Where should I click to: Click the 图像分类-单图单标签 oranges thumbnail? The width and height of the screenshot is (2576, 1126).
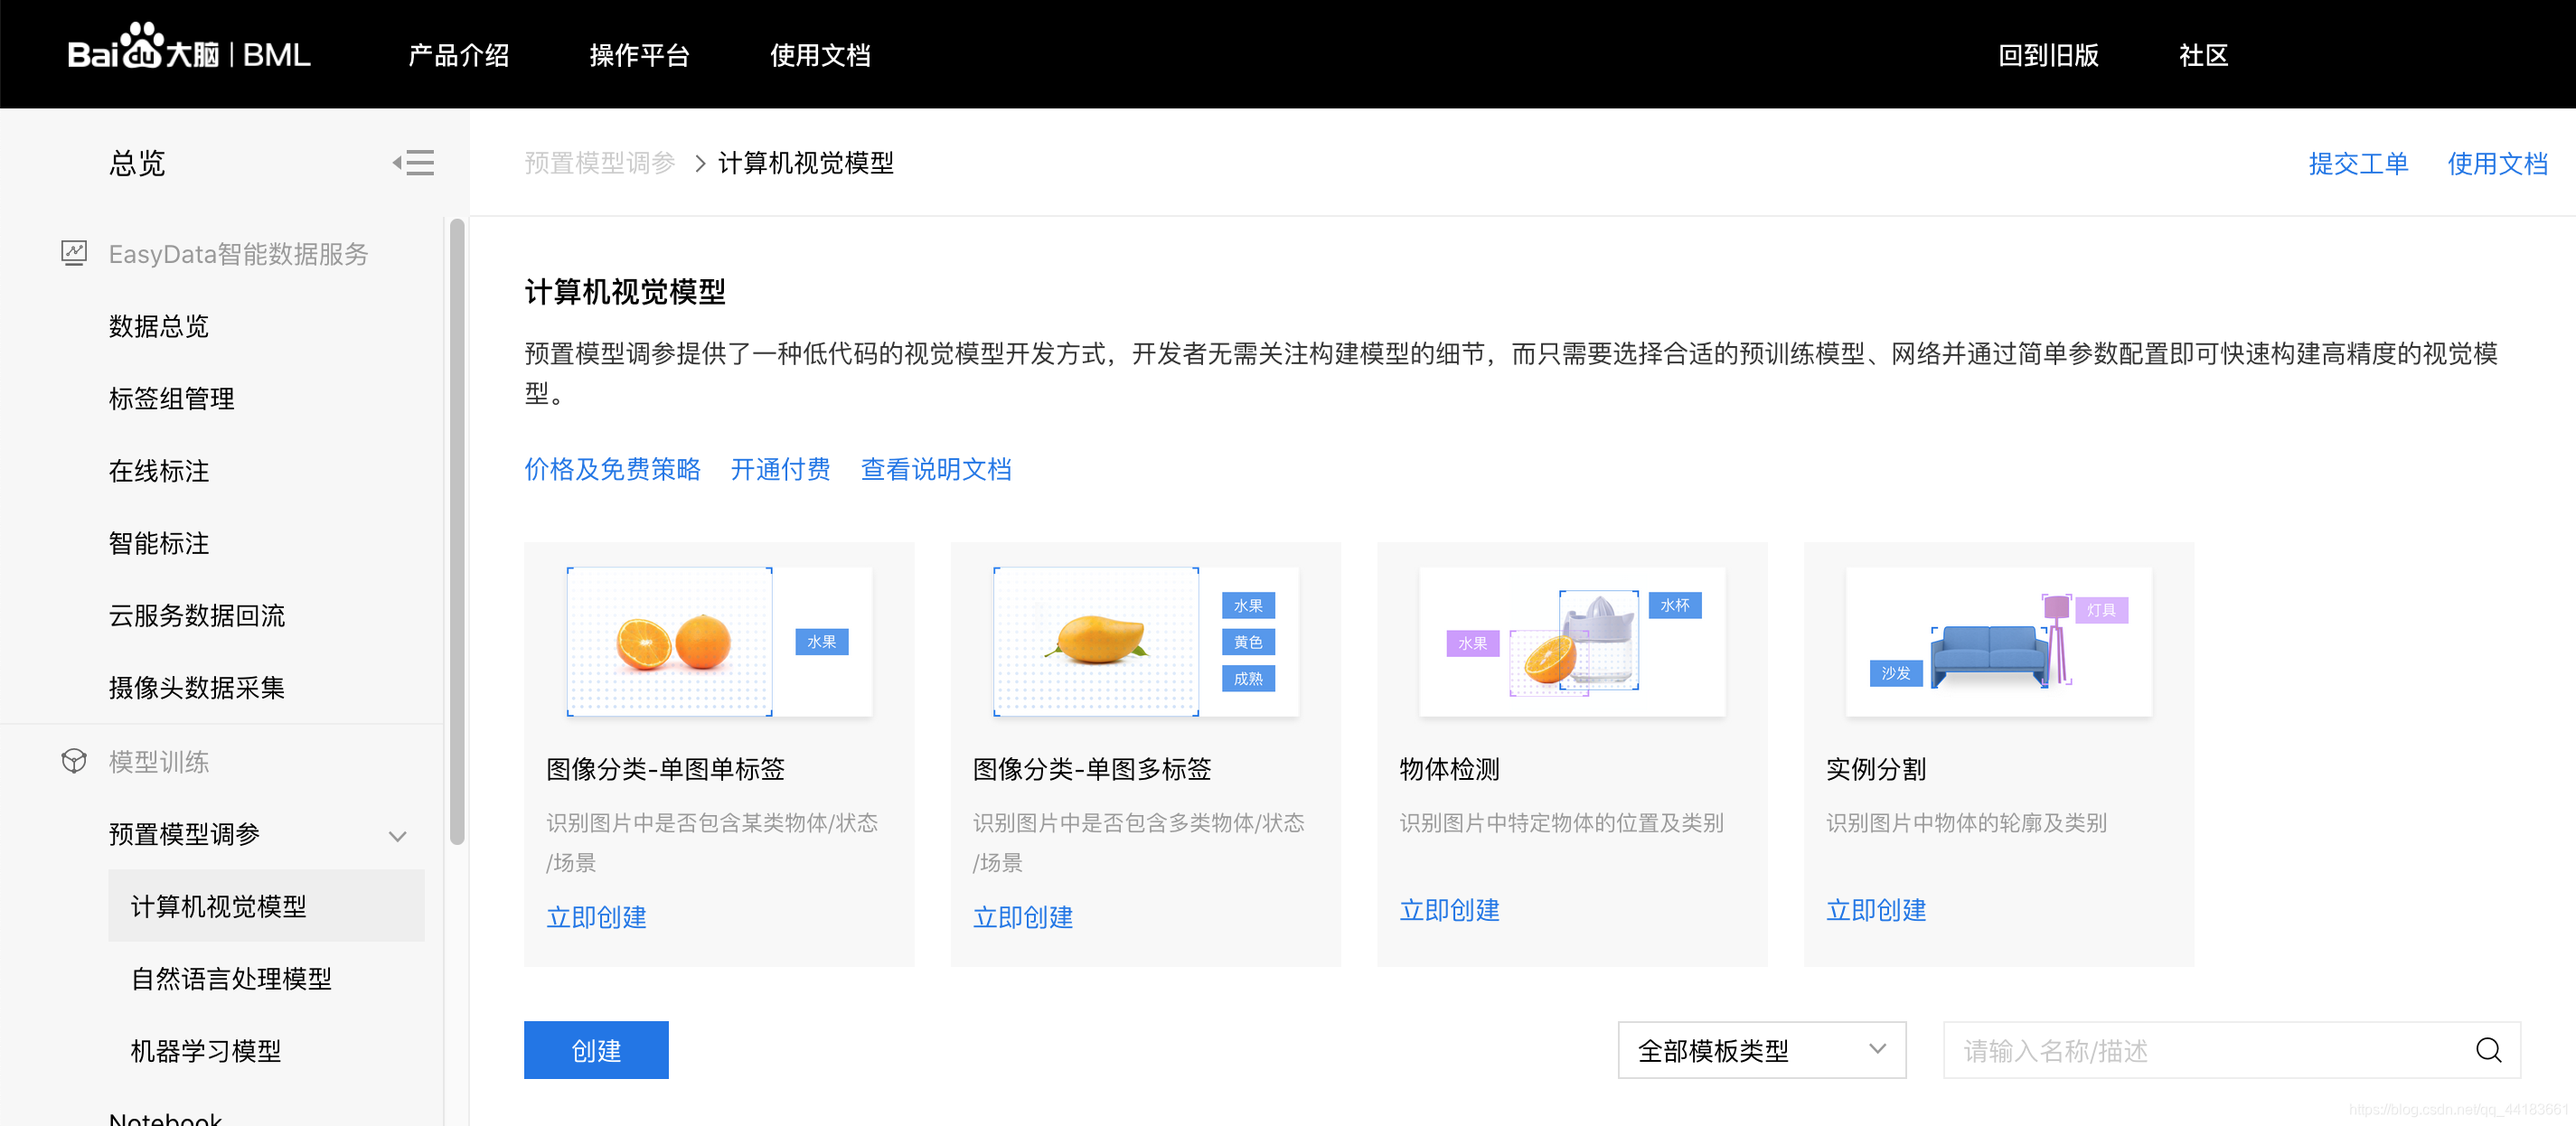(719, 641)
